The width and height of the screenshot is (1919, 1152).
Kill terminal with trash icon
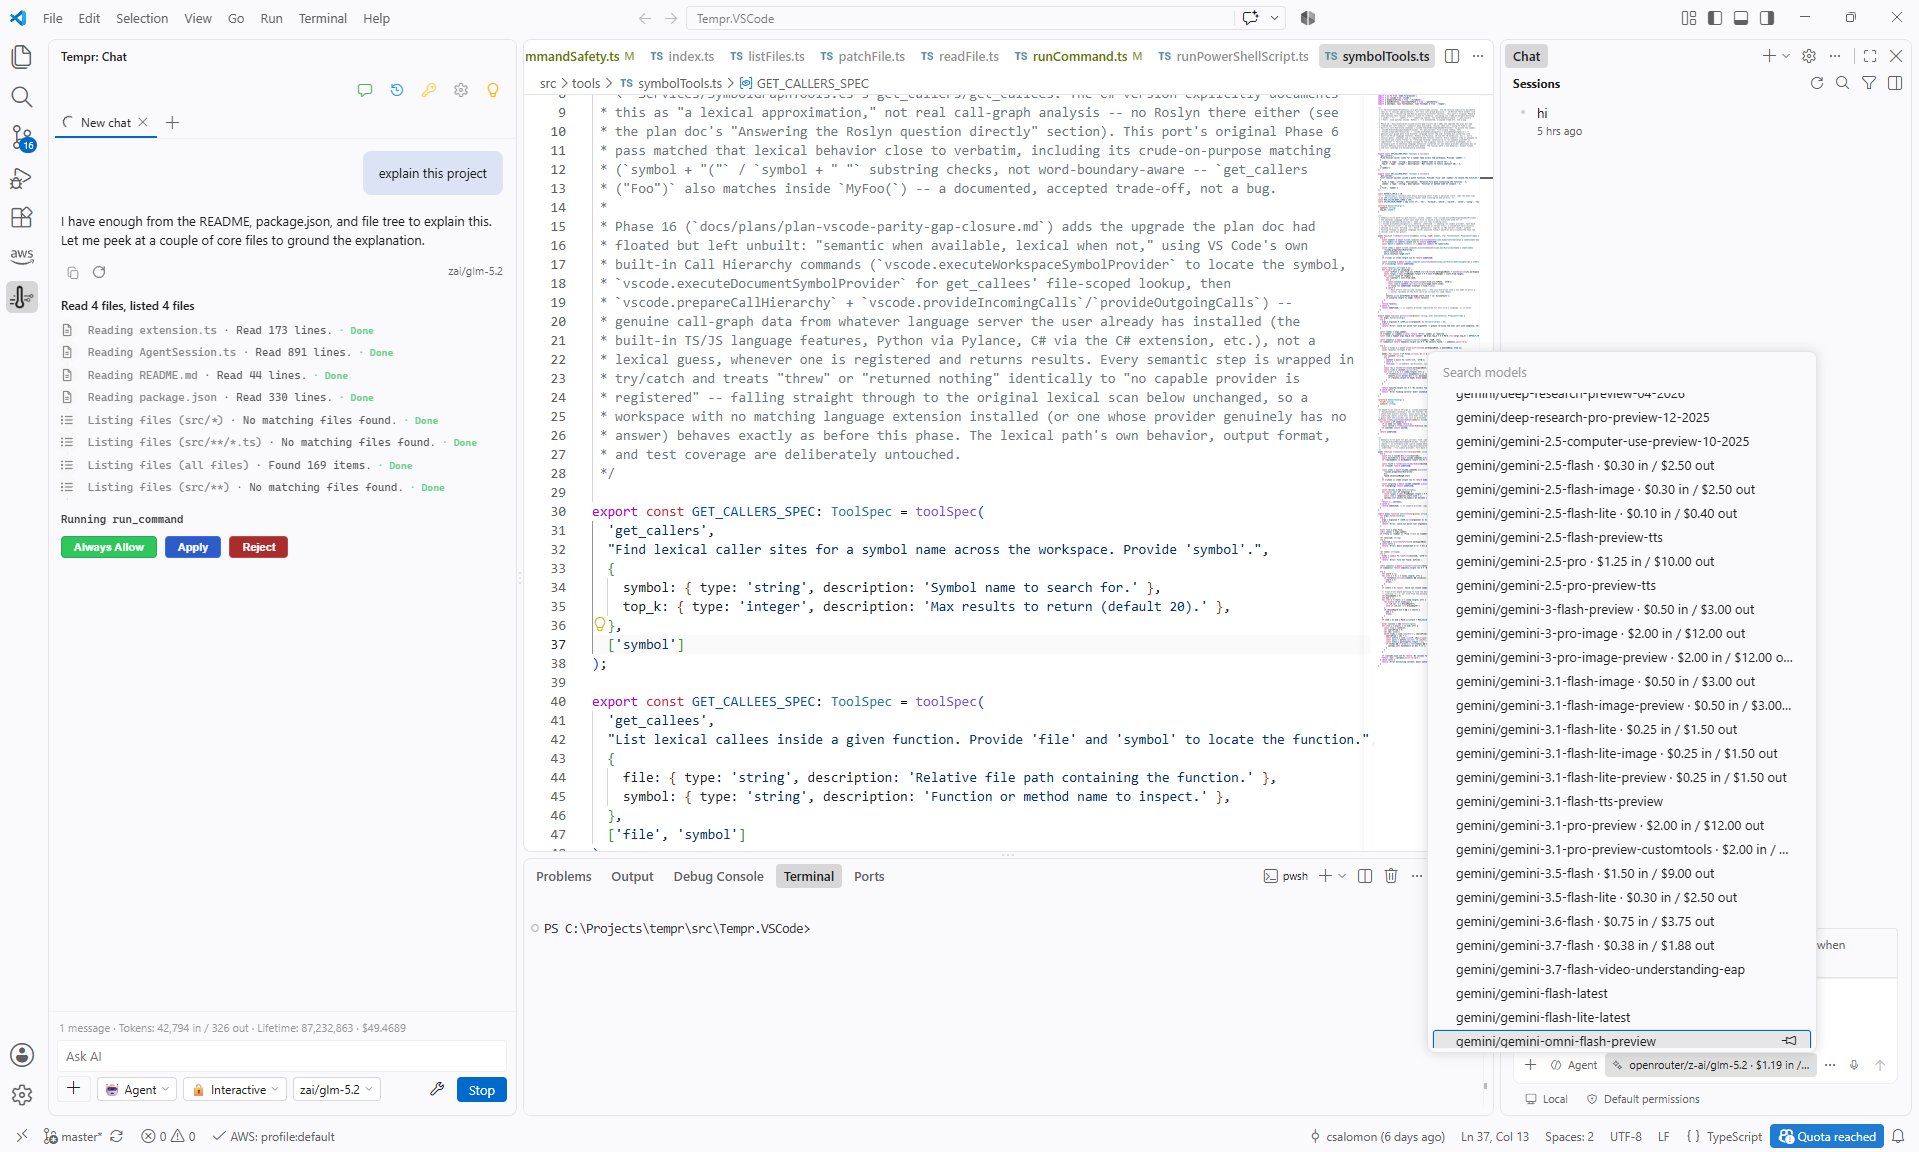pyautogui.click(x=1391, y=876)
